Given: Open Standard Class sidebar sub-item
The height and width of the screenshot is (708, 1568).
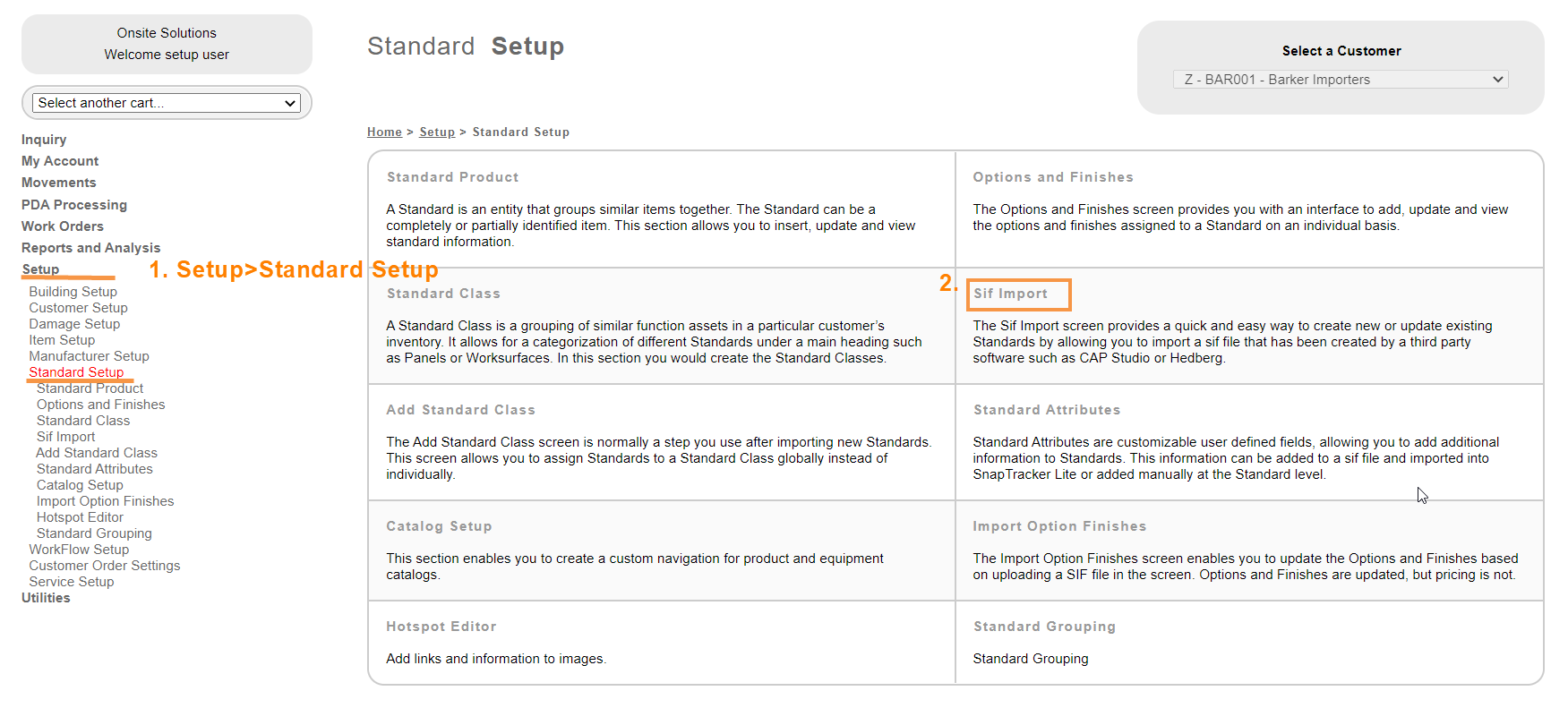Looking at the screenshot, I should click(x=83, y=420).
